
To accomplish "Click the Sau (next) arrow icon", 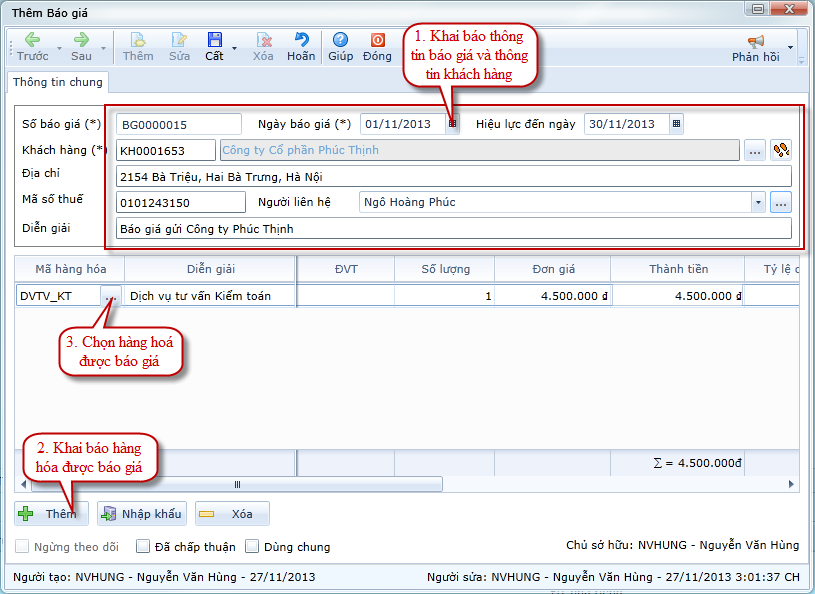I will pos(81,40).
